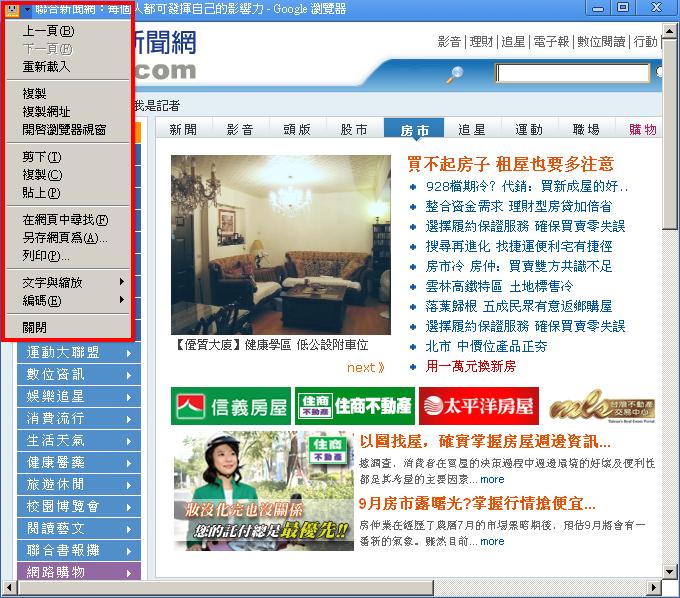Open article 雲林高鐵特區 土地標售冷
Screen dimensions: 680x598
(499, 286)
